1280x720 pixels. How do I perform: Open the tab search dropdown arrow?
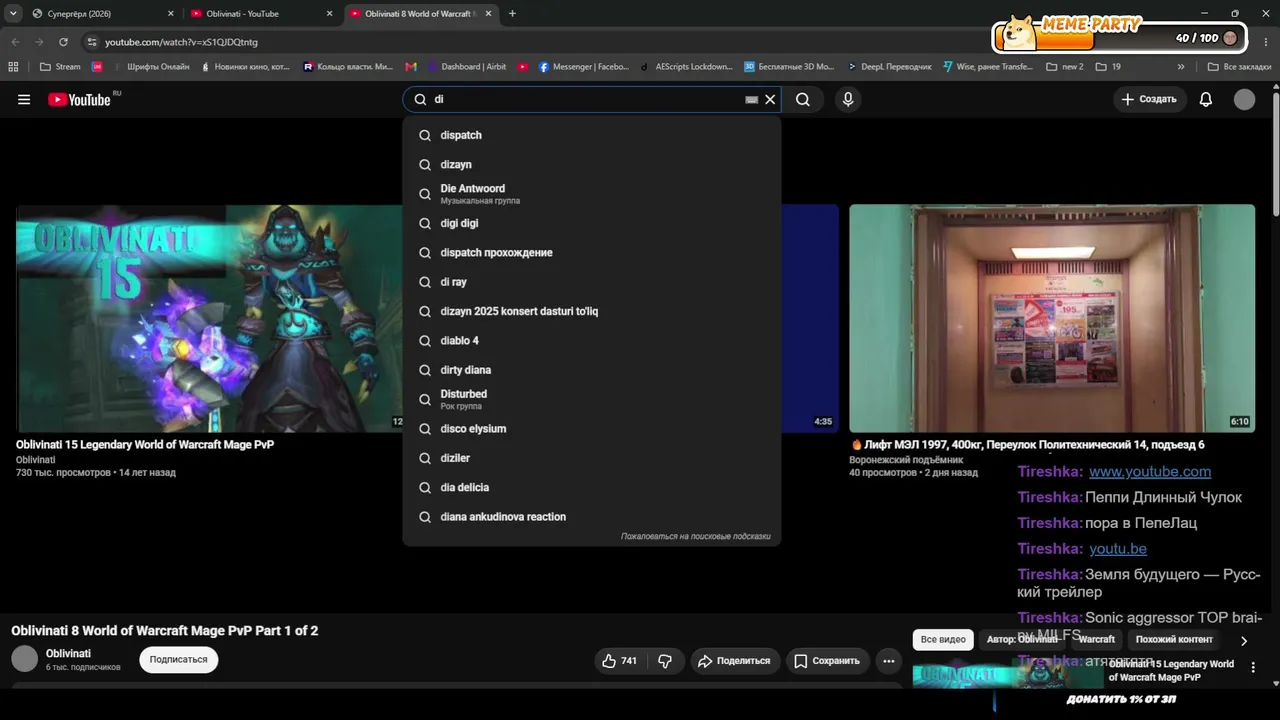pos(13,14)
